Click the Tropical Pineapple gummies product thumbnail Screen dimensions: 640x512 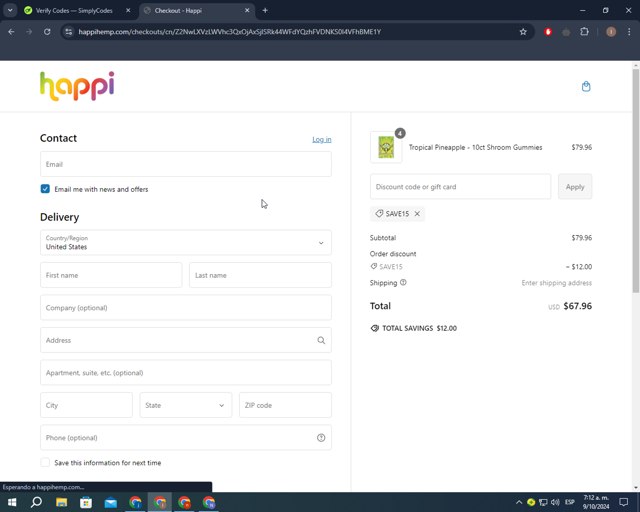(x=386, y=147)
